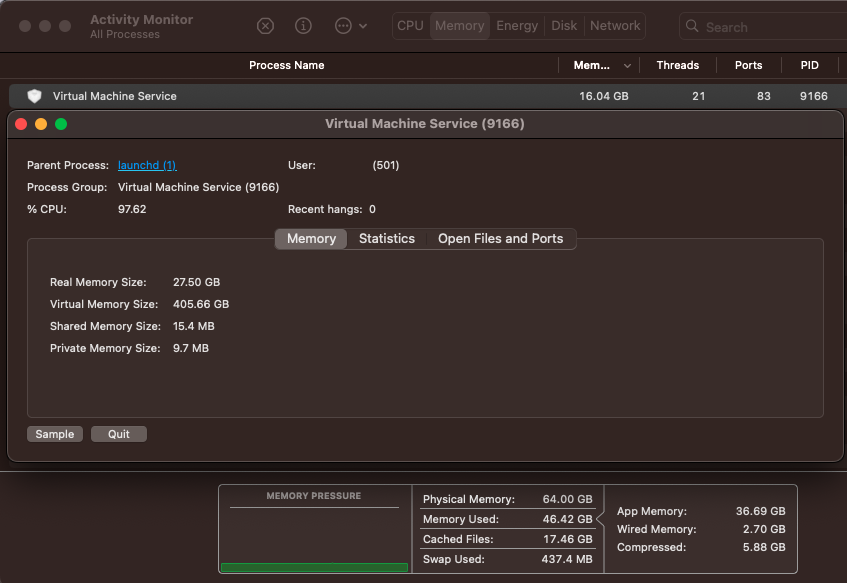The image size is (847, 583).
Task: Click the % CPU value 97.62
Action: tap(132, 209)
